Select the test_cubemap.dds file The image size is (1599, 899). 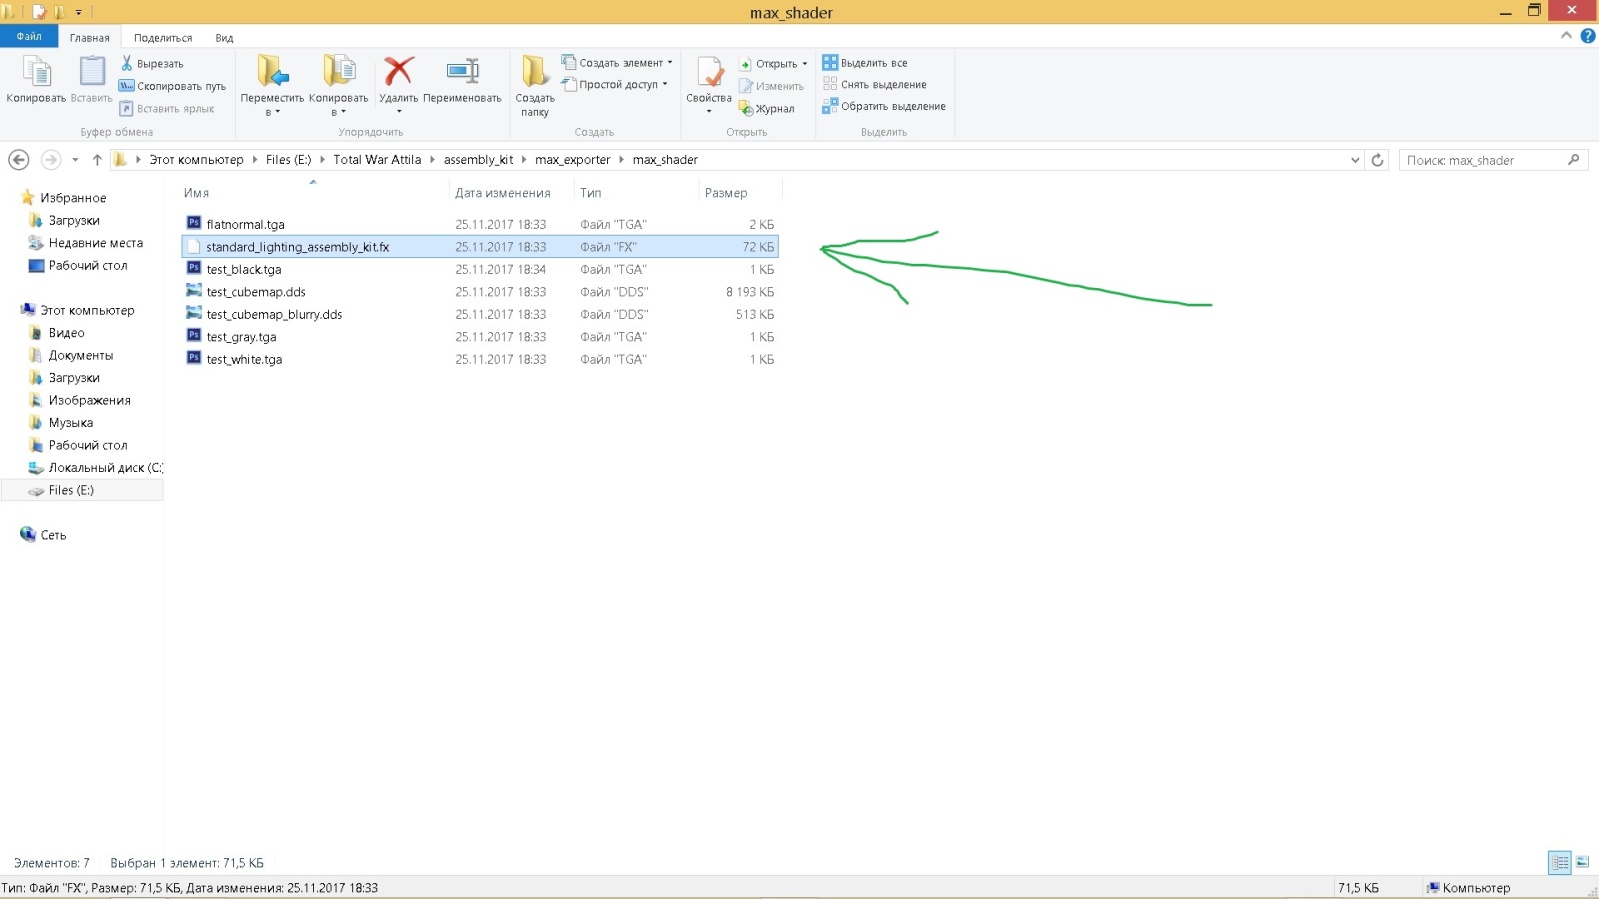(256, 292)
